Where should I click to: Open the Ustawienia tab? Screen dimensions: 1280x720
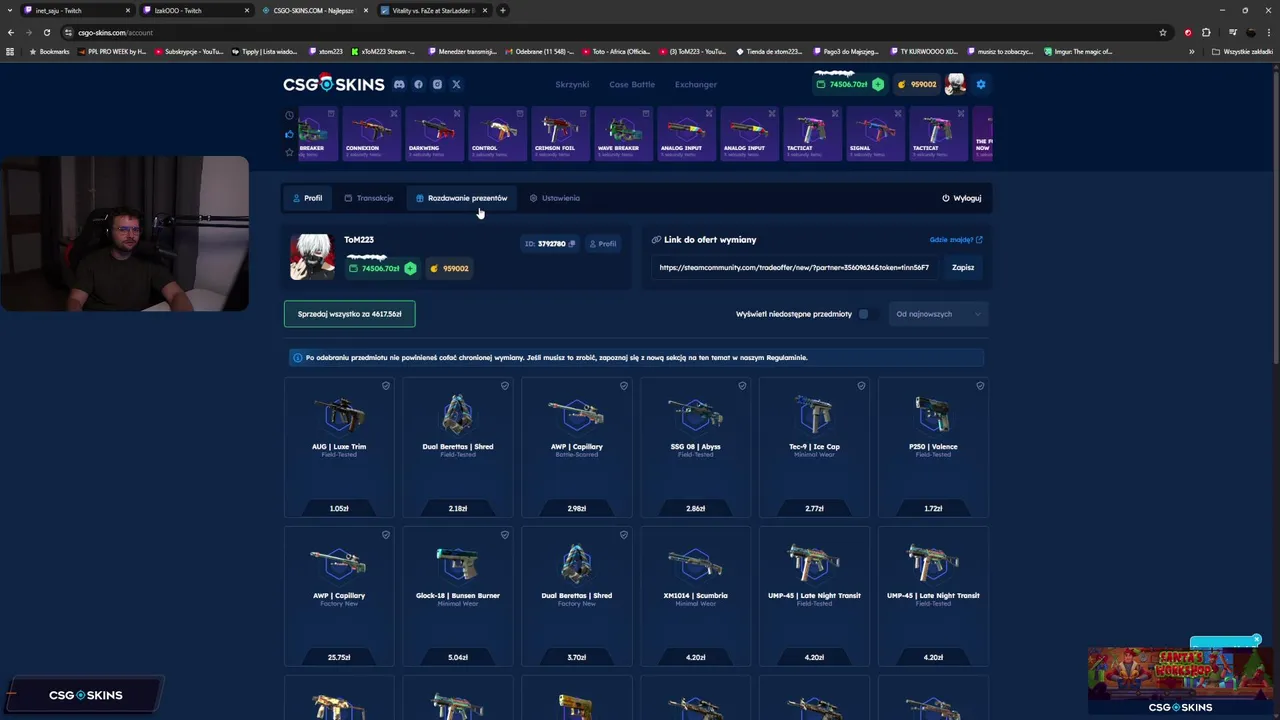555,198
